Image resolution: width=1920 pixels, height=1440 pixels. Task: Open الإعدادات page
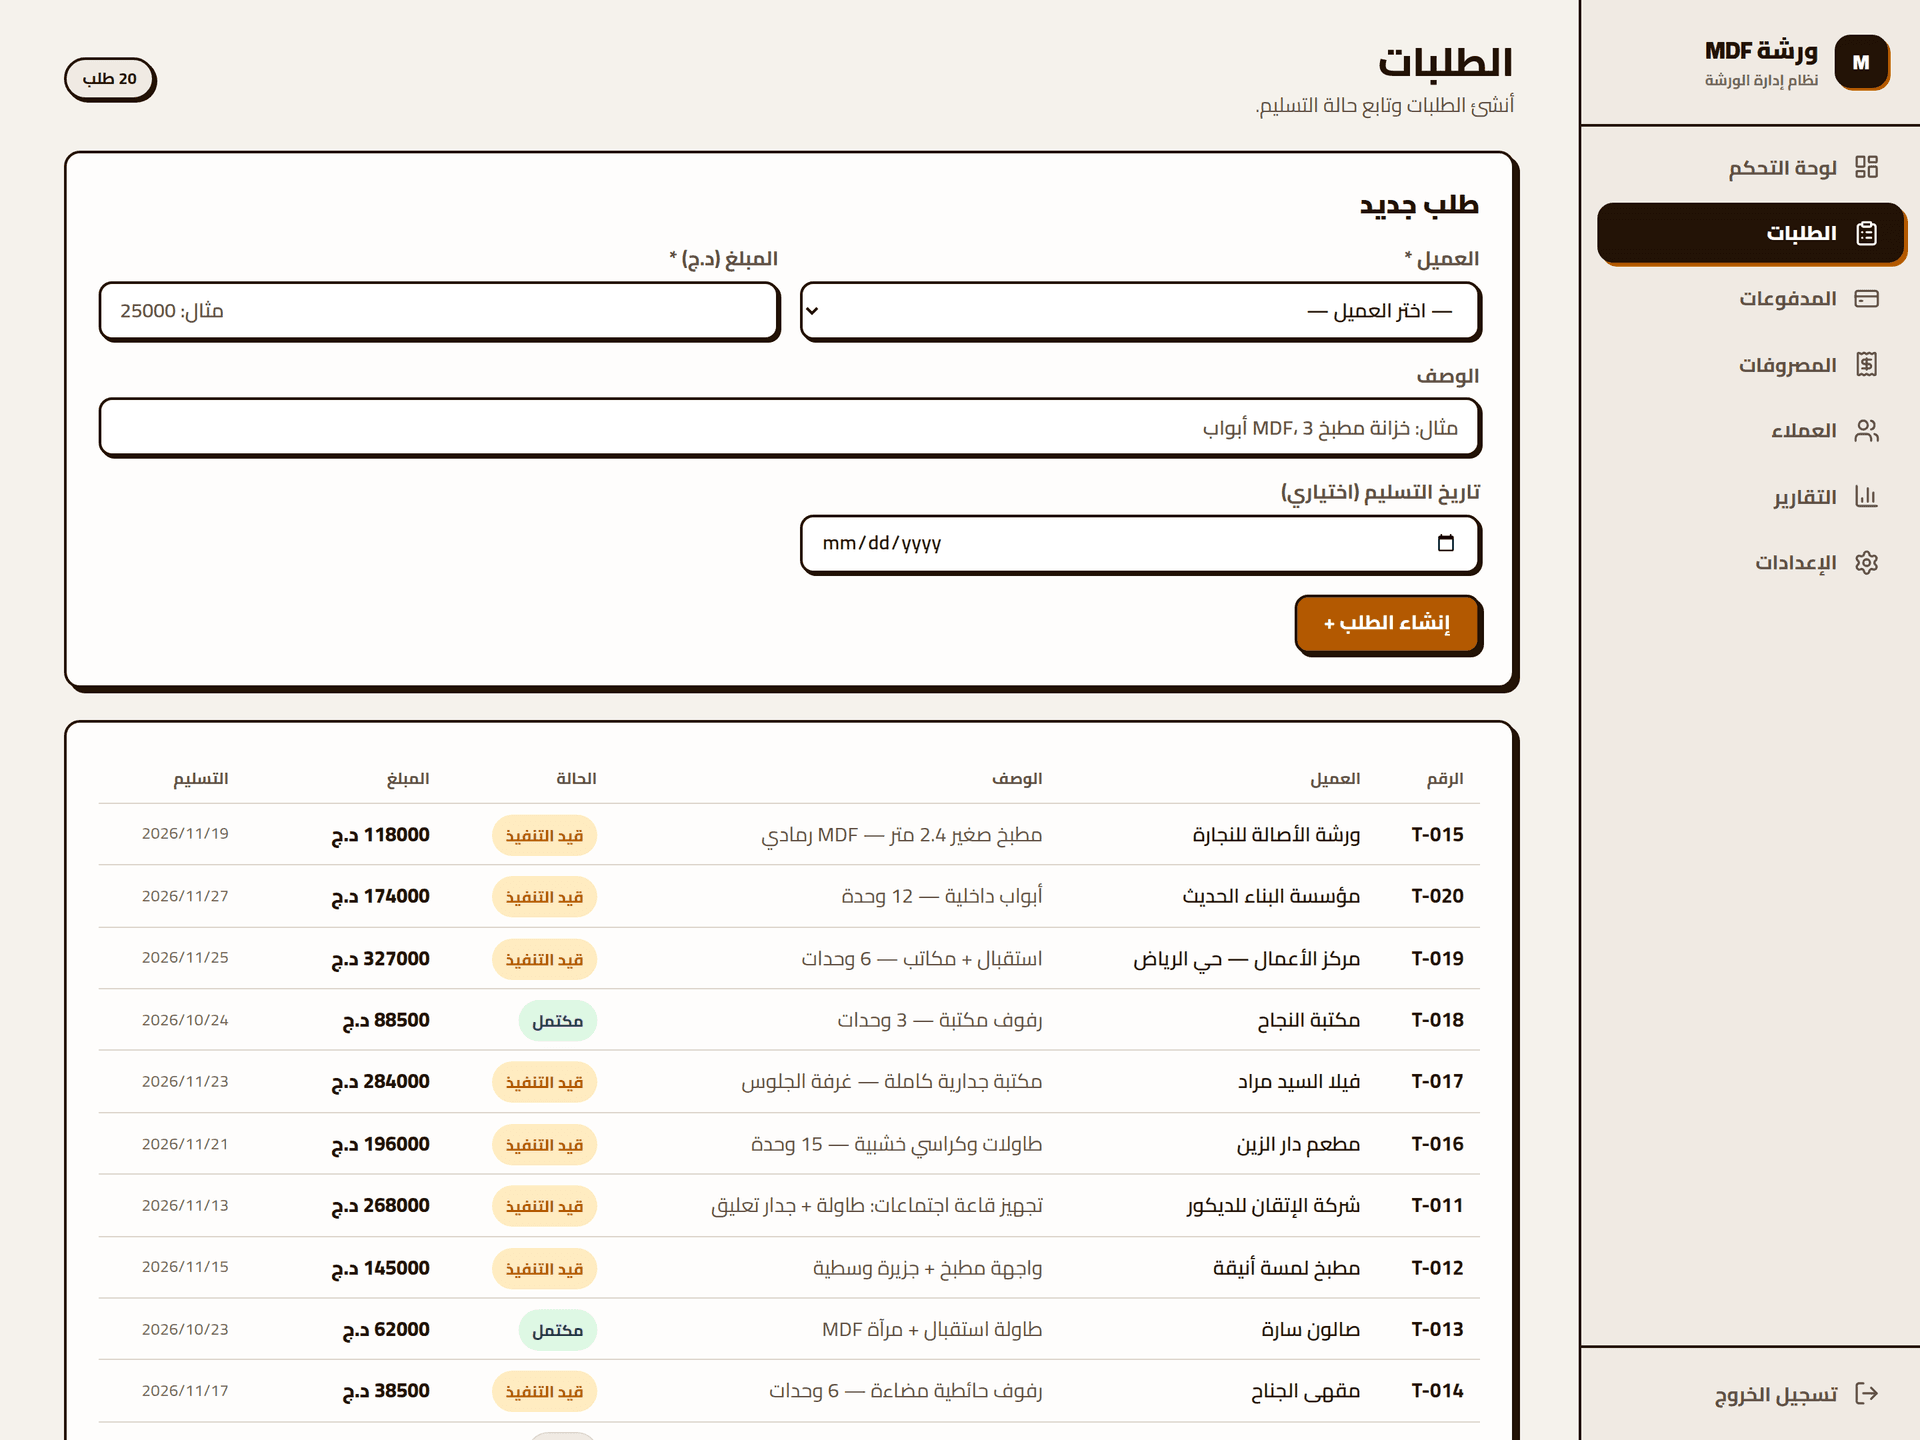pyautogui.click(x=1751, y=563)
